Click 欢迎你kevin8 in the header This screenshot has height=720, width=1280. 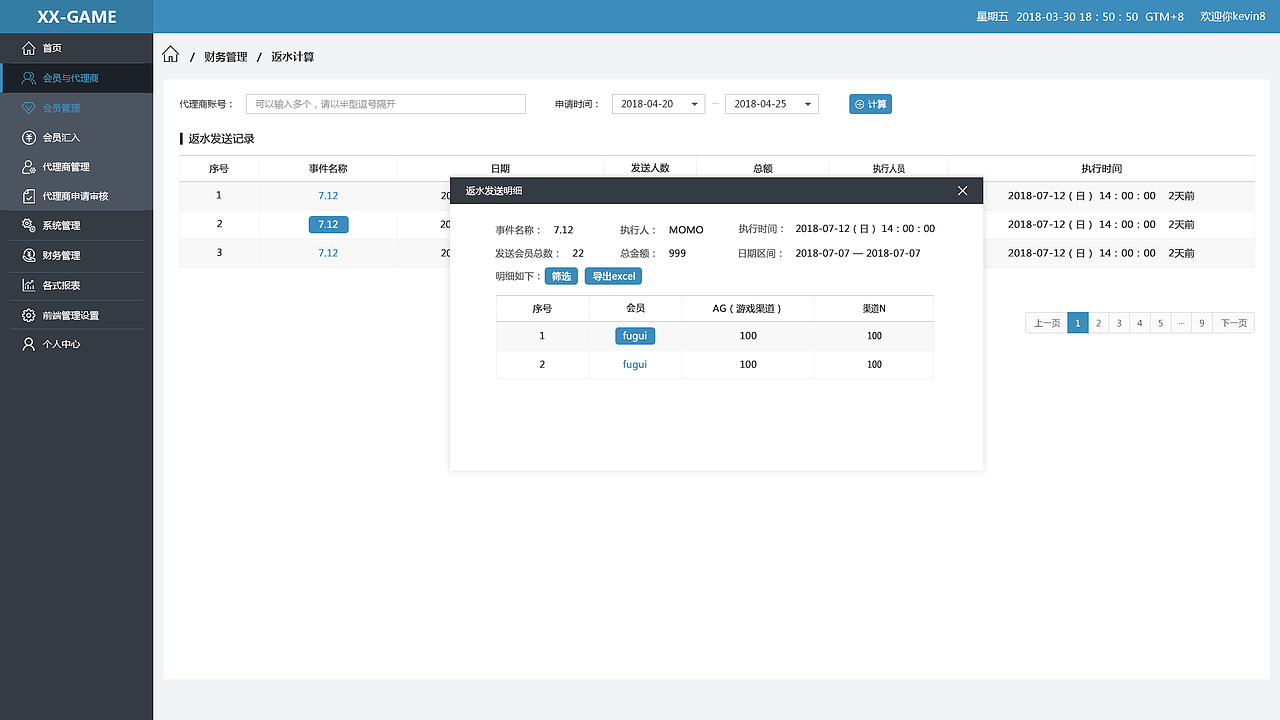click(1233, 17)
